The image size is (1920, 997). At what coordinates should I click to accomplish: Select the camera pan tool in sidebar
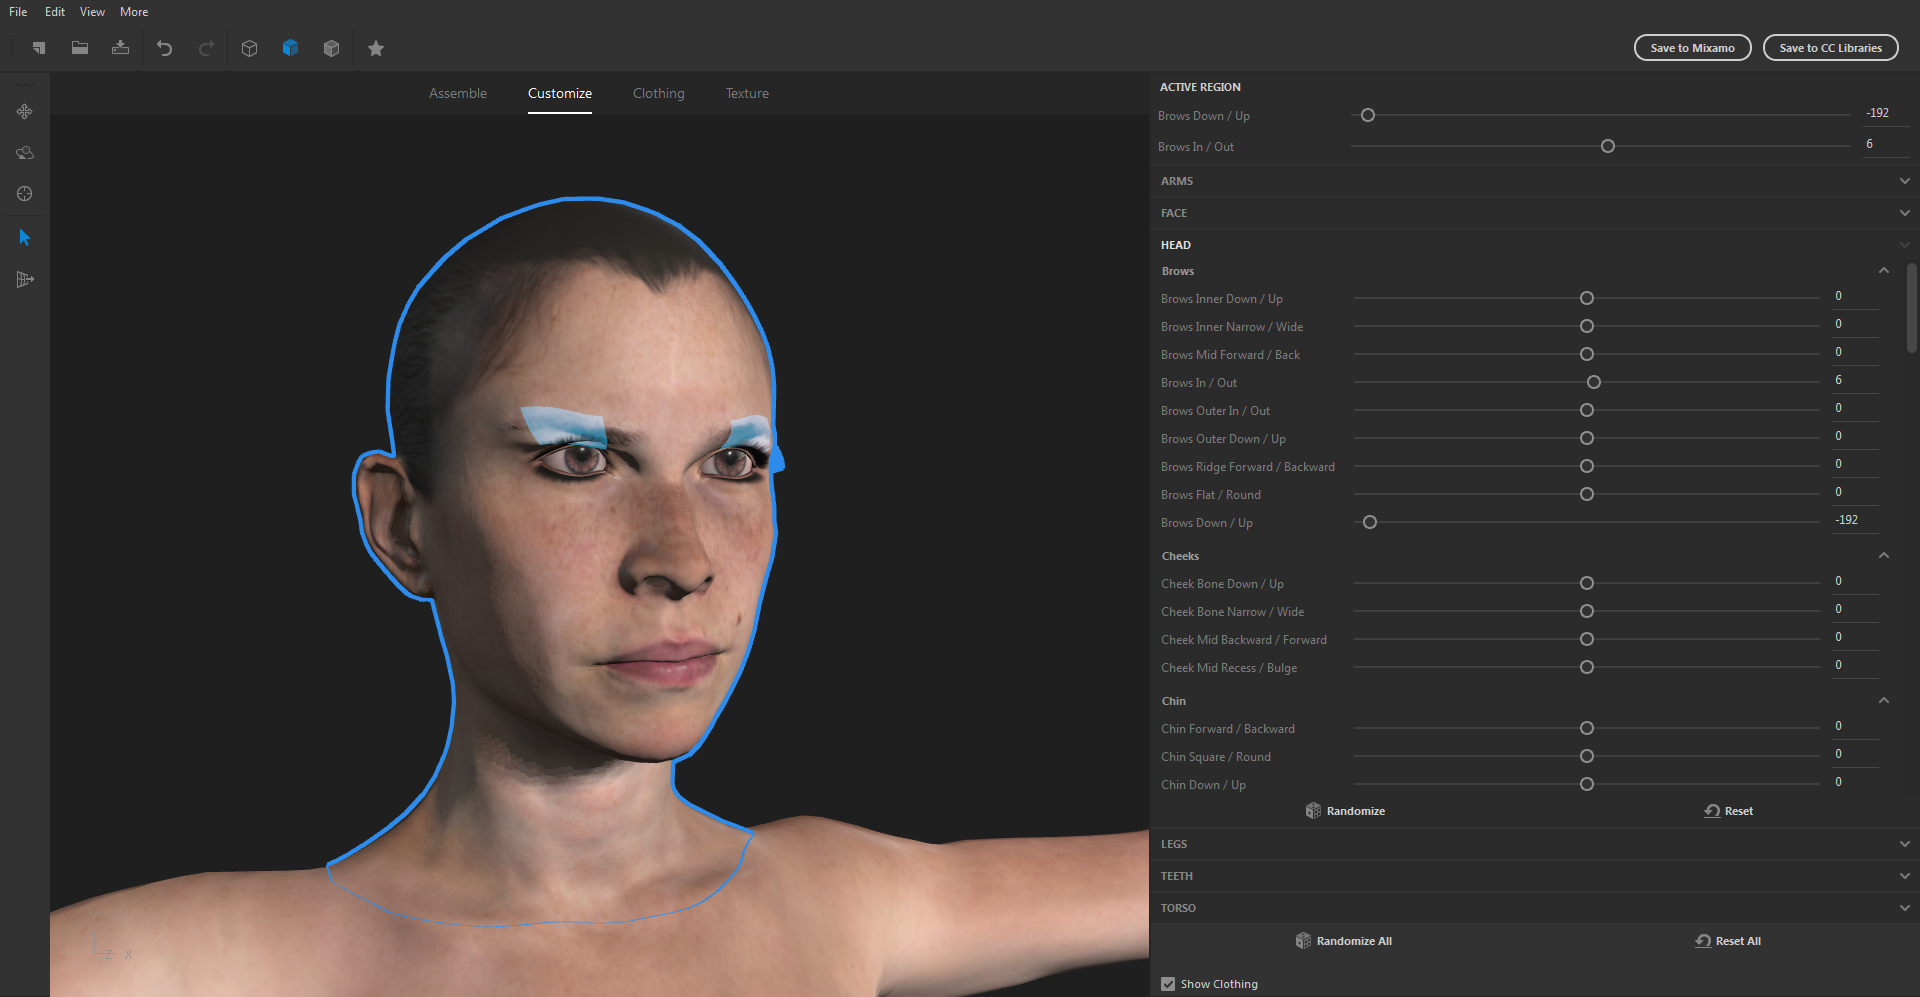click(x=24, y=112)
